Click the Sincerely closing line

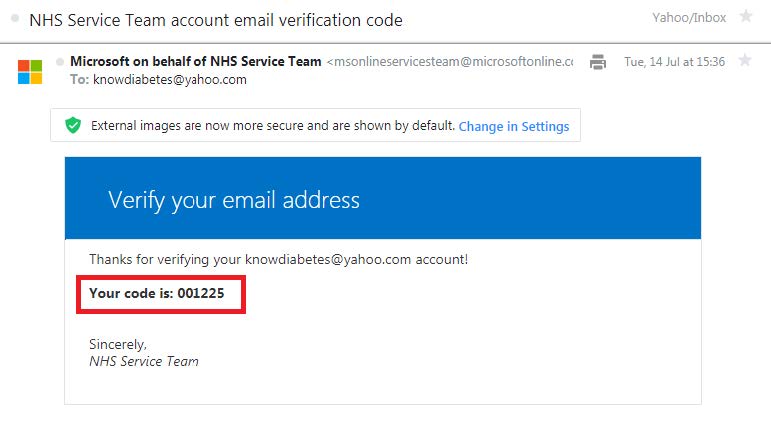coord(118,344)
